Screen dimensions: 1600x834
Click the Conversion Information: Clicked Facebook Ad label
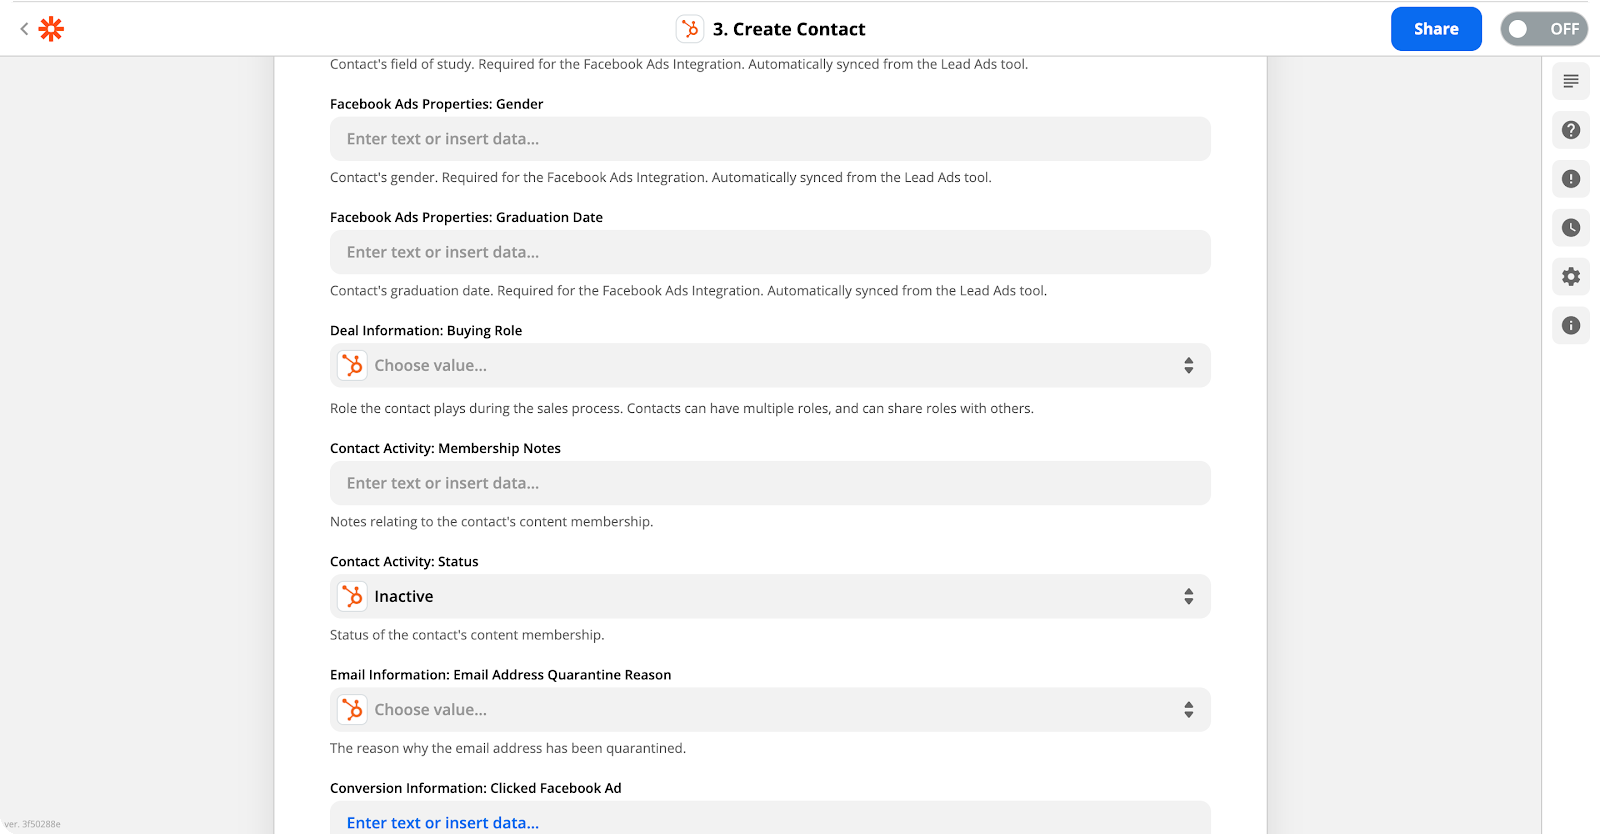pos(476,788)
